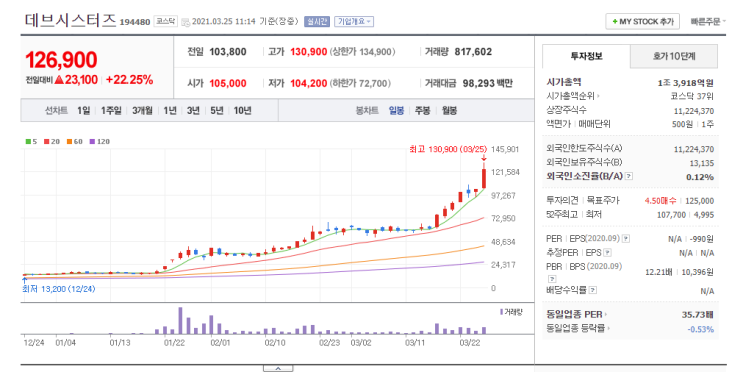The width and height of the screenshot is (743, 372).
Task: Select the 3년 line chart period
Action: pos(193,110)
